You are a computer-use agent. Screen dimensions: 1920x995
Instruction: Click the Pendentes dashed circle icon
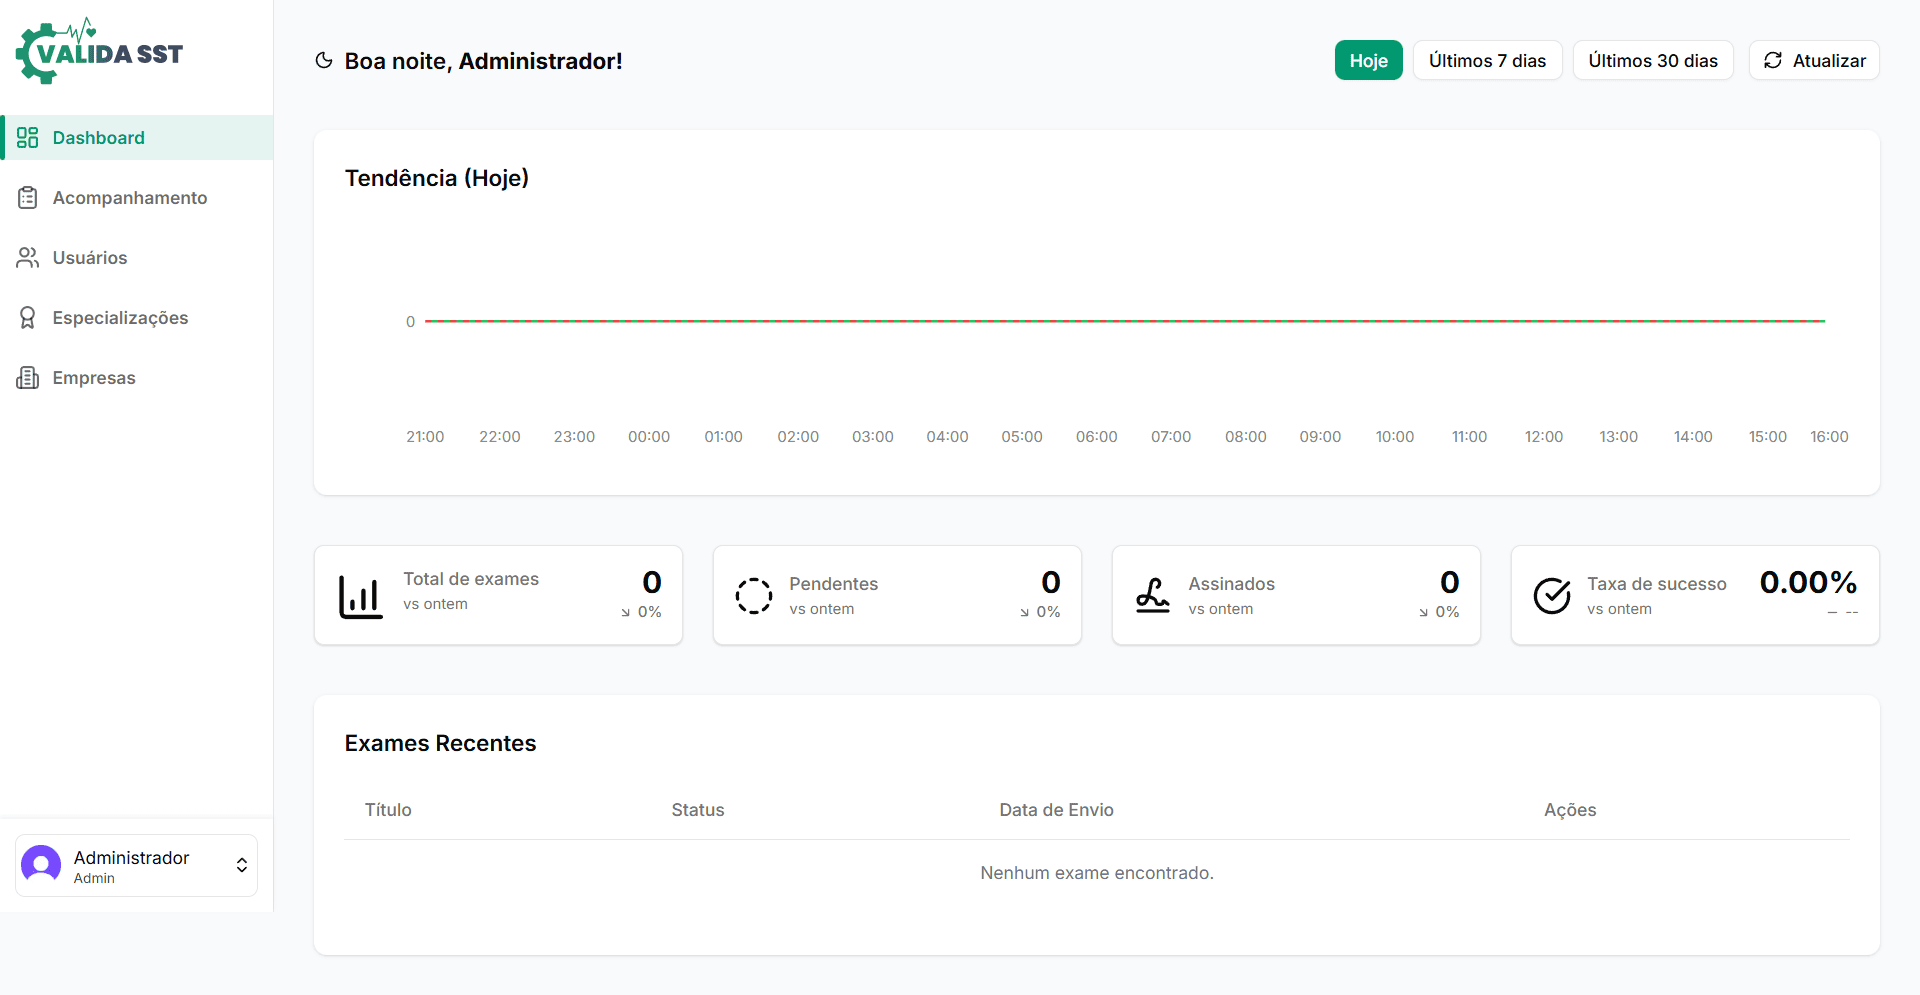coord(753,596)
